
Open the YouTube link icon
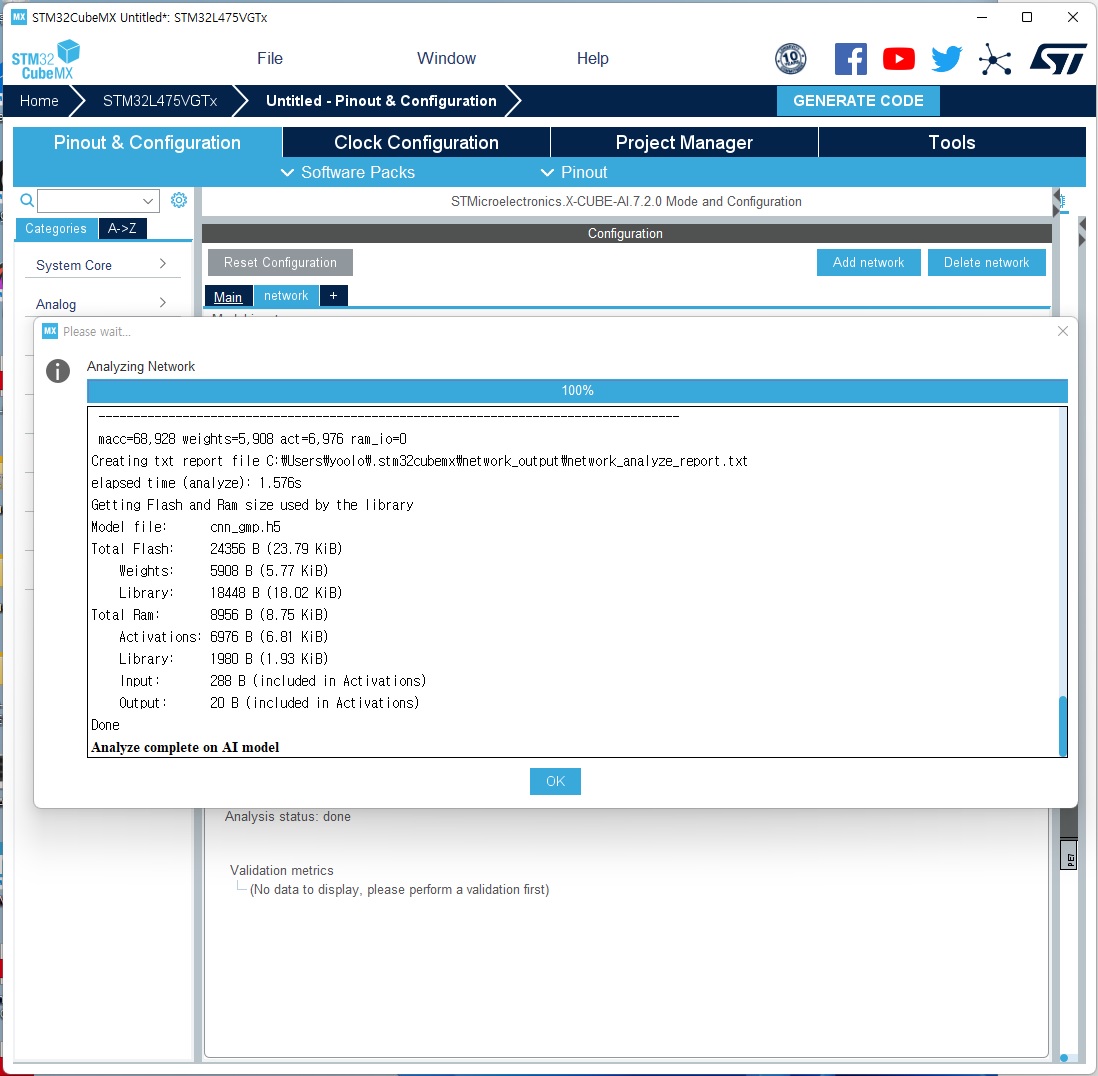(898, 59)
